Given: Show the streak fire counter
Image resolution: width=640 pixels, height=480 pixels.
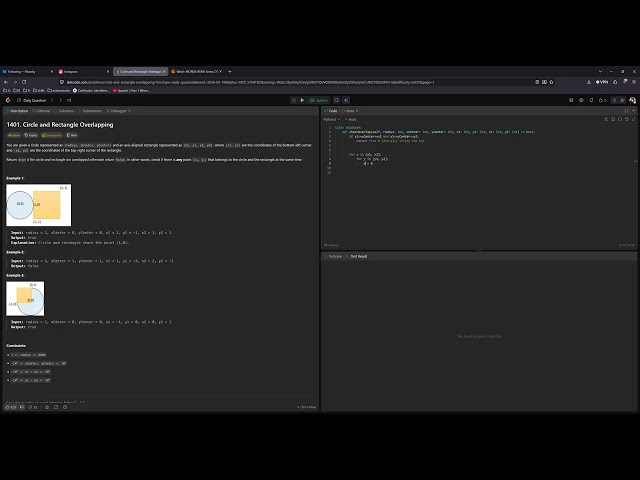Looking at the screenshot, I should [x=602, y=100].
